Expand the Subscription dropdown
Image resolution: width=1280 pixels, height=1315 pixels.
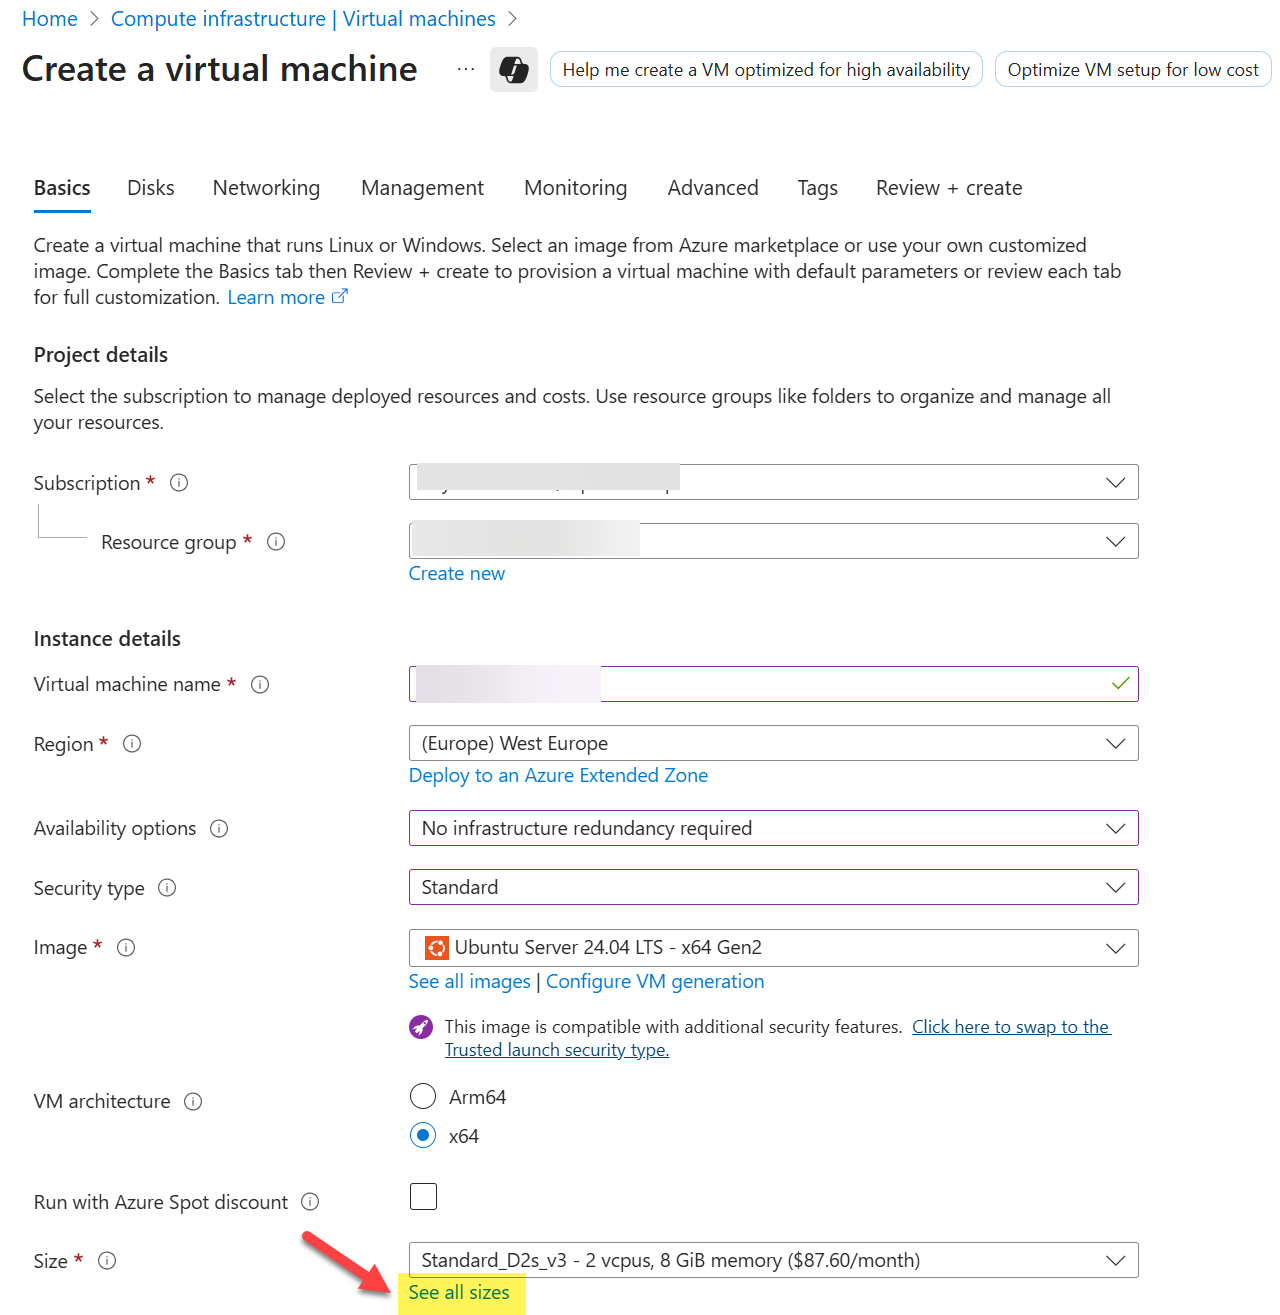pyautogui.click(x=773, y=482)
